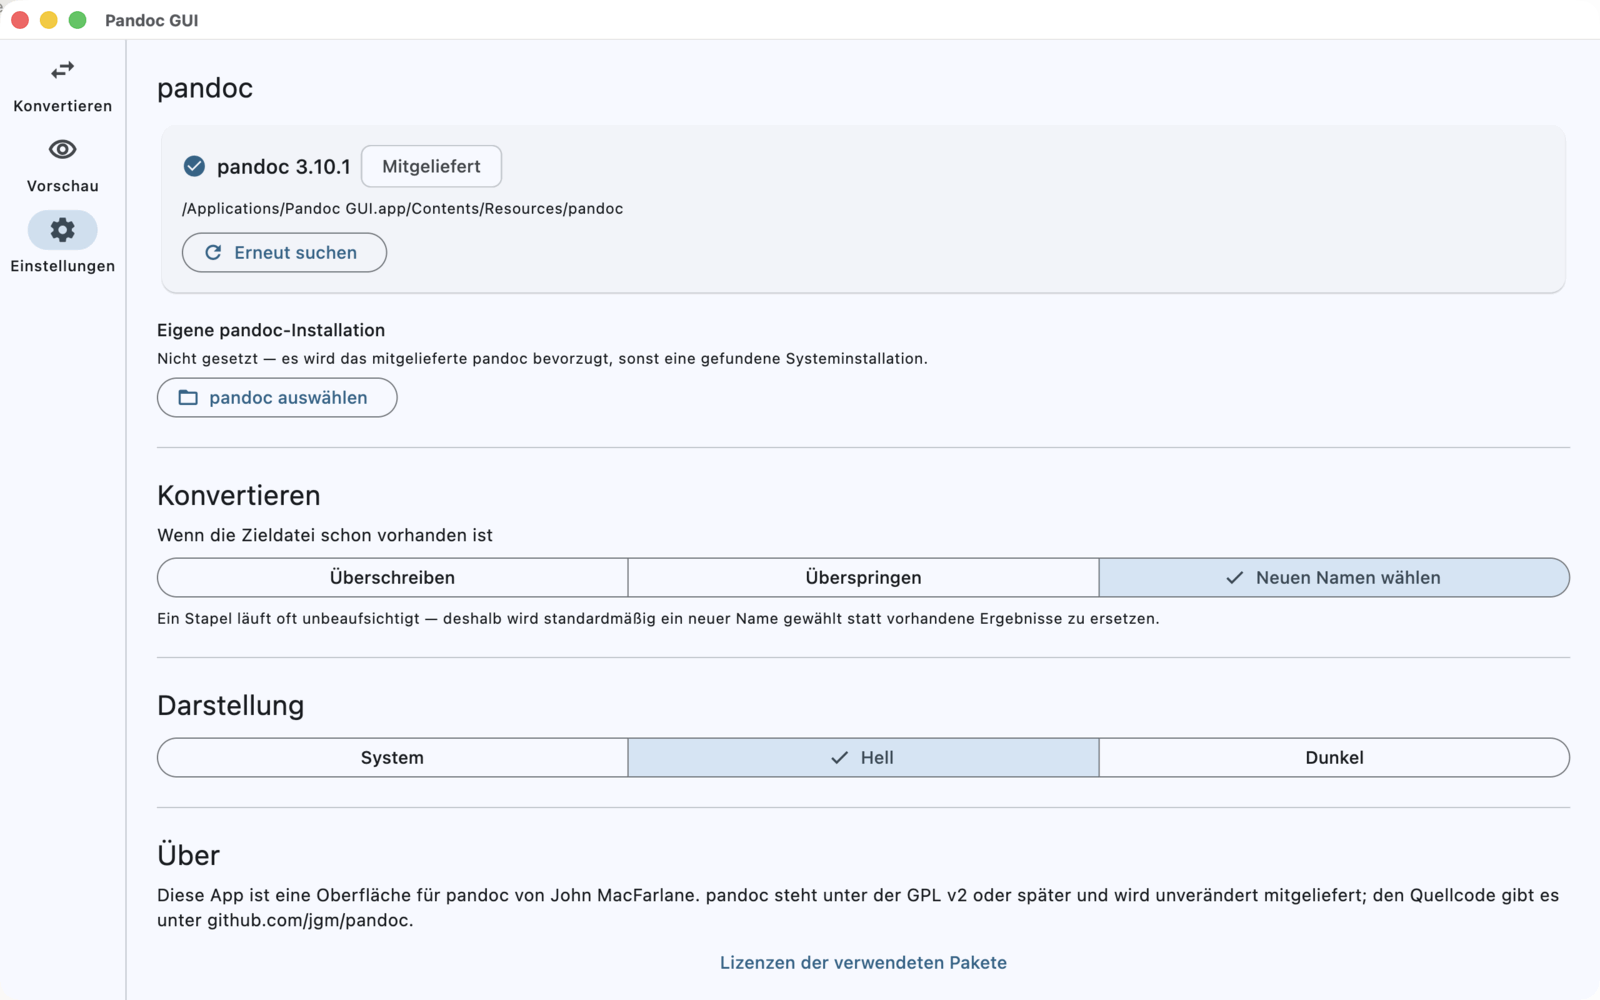Select the Hell appearance option
The height and width of the screenshot is (1000, 1600).
[x=864, y=758]
